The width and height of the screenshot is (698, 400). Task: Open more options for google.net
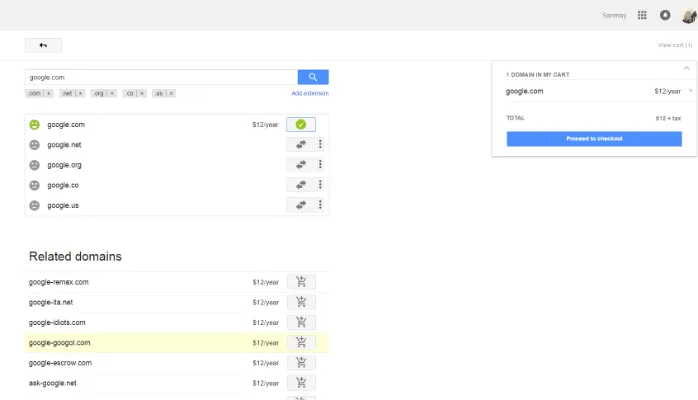(x=320, y=144)
